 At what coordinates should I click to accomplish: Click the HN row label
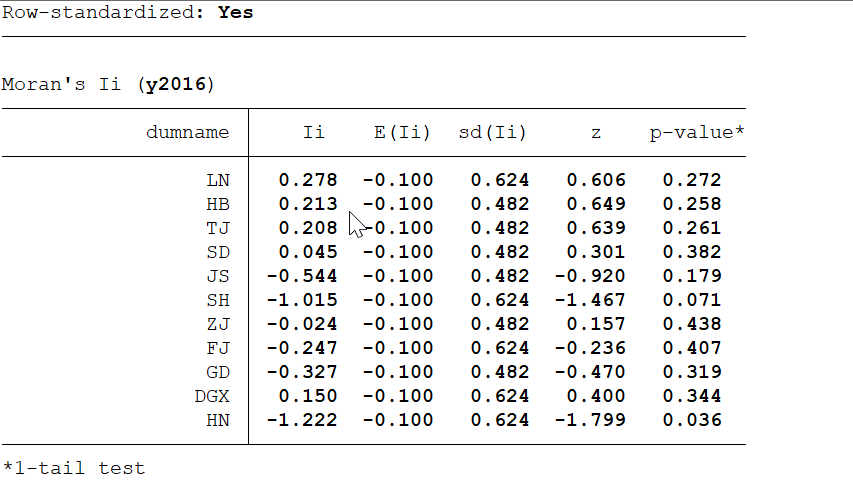(x=218, y=420)
